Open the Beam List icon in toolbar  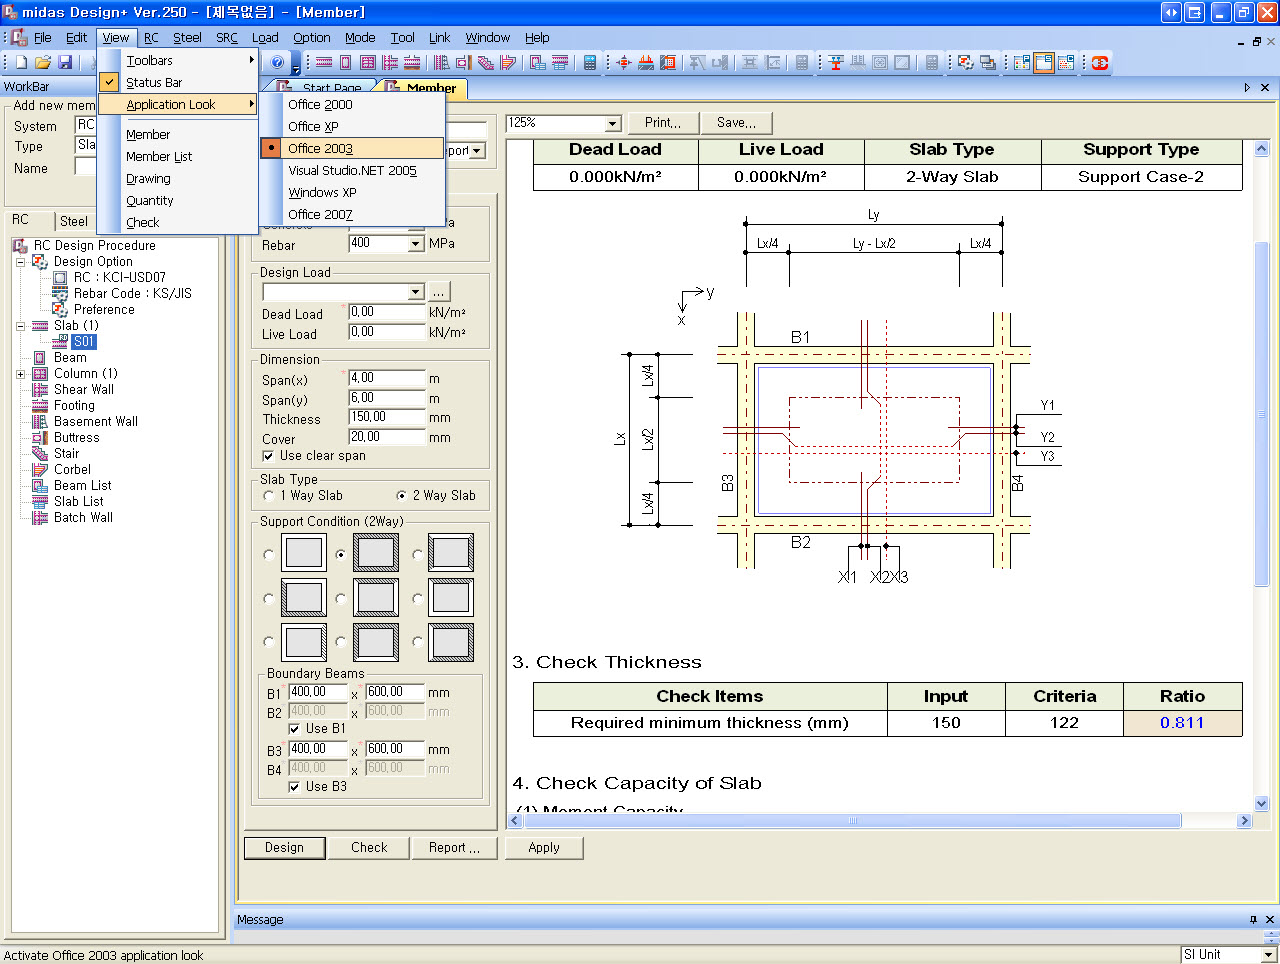(538, 62)
